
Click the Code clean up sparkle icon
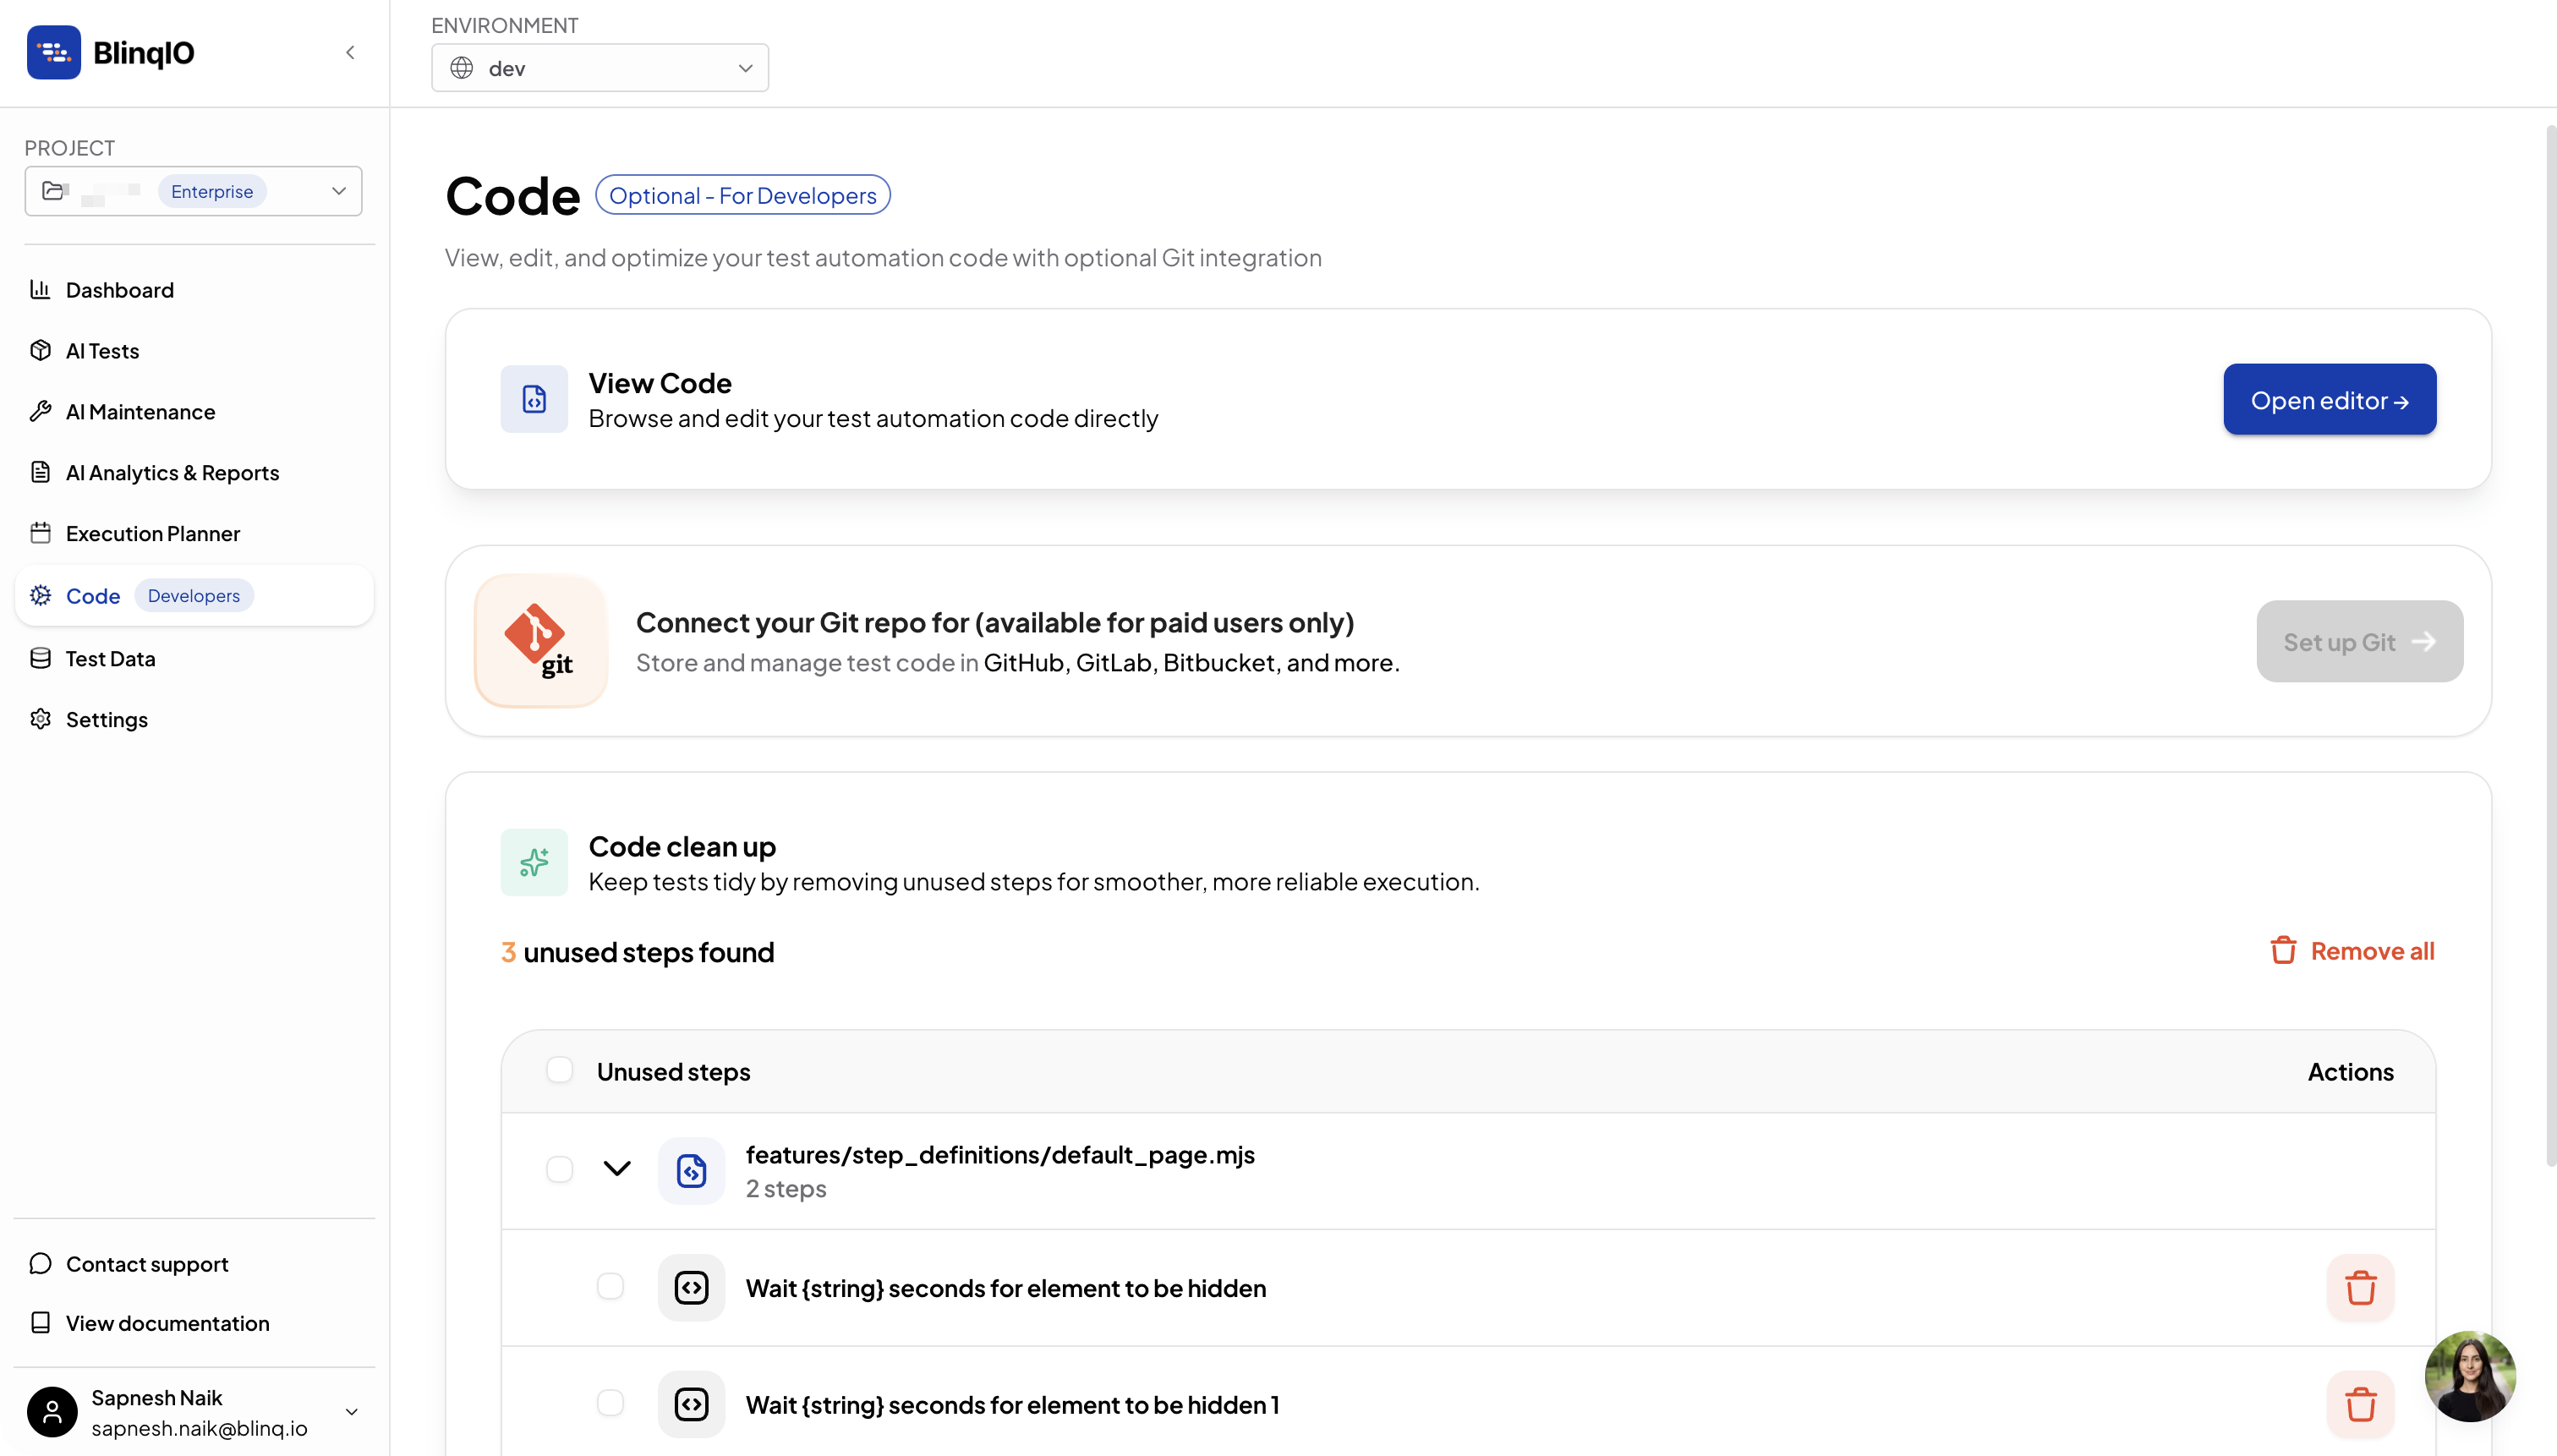click(x=534, y=862)
